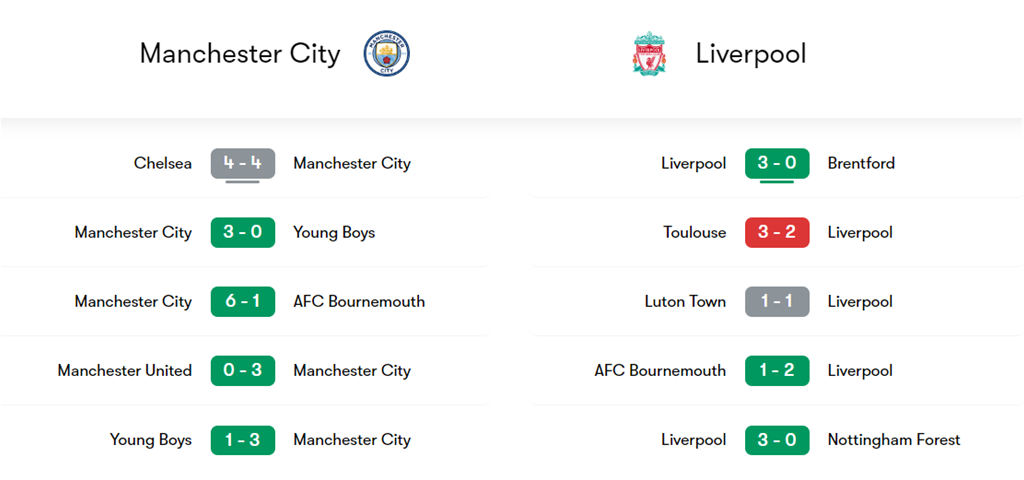Select the Luton Town 1 - 1 score badge

point(777,301)
